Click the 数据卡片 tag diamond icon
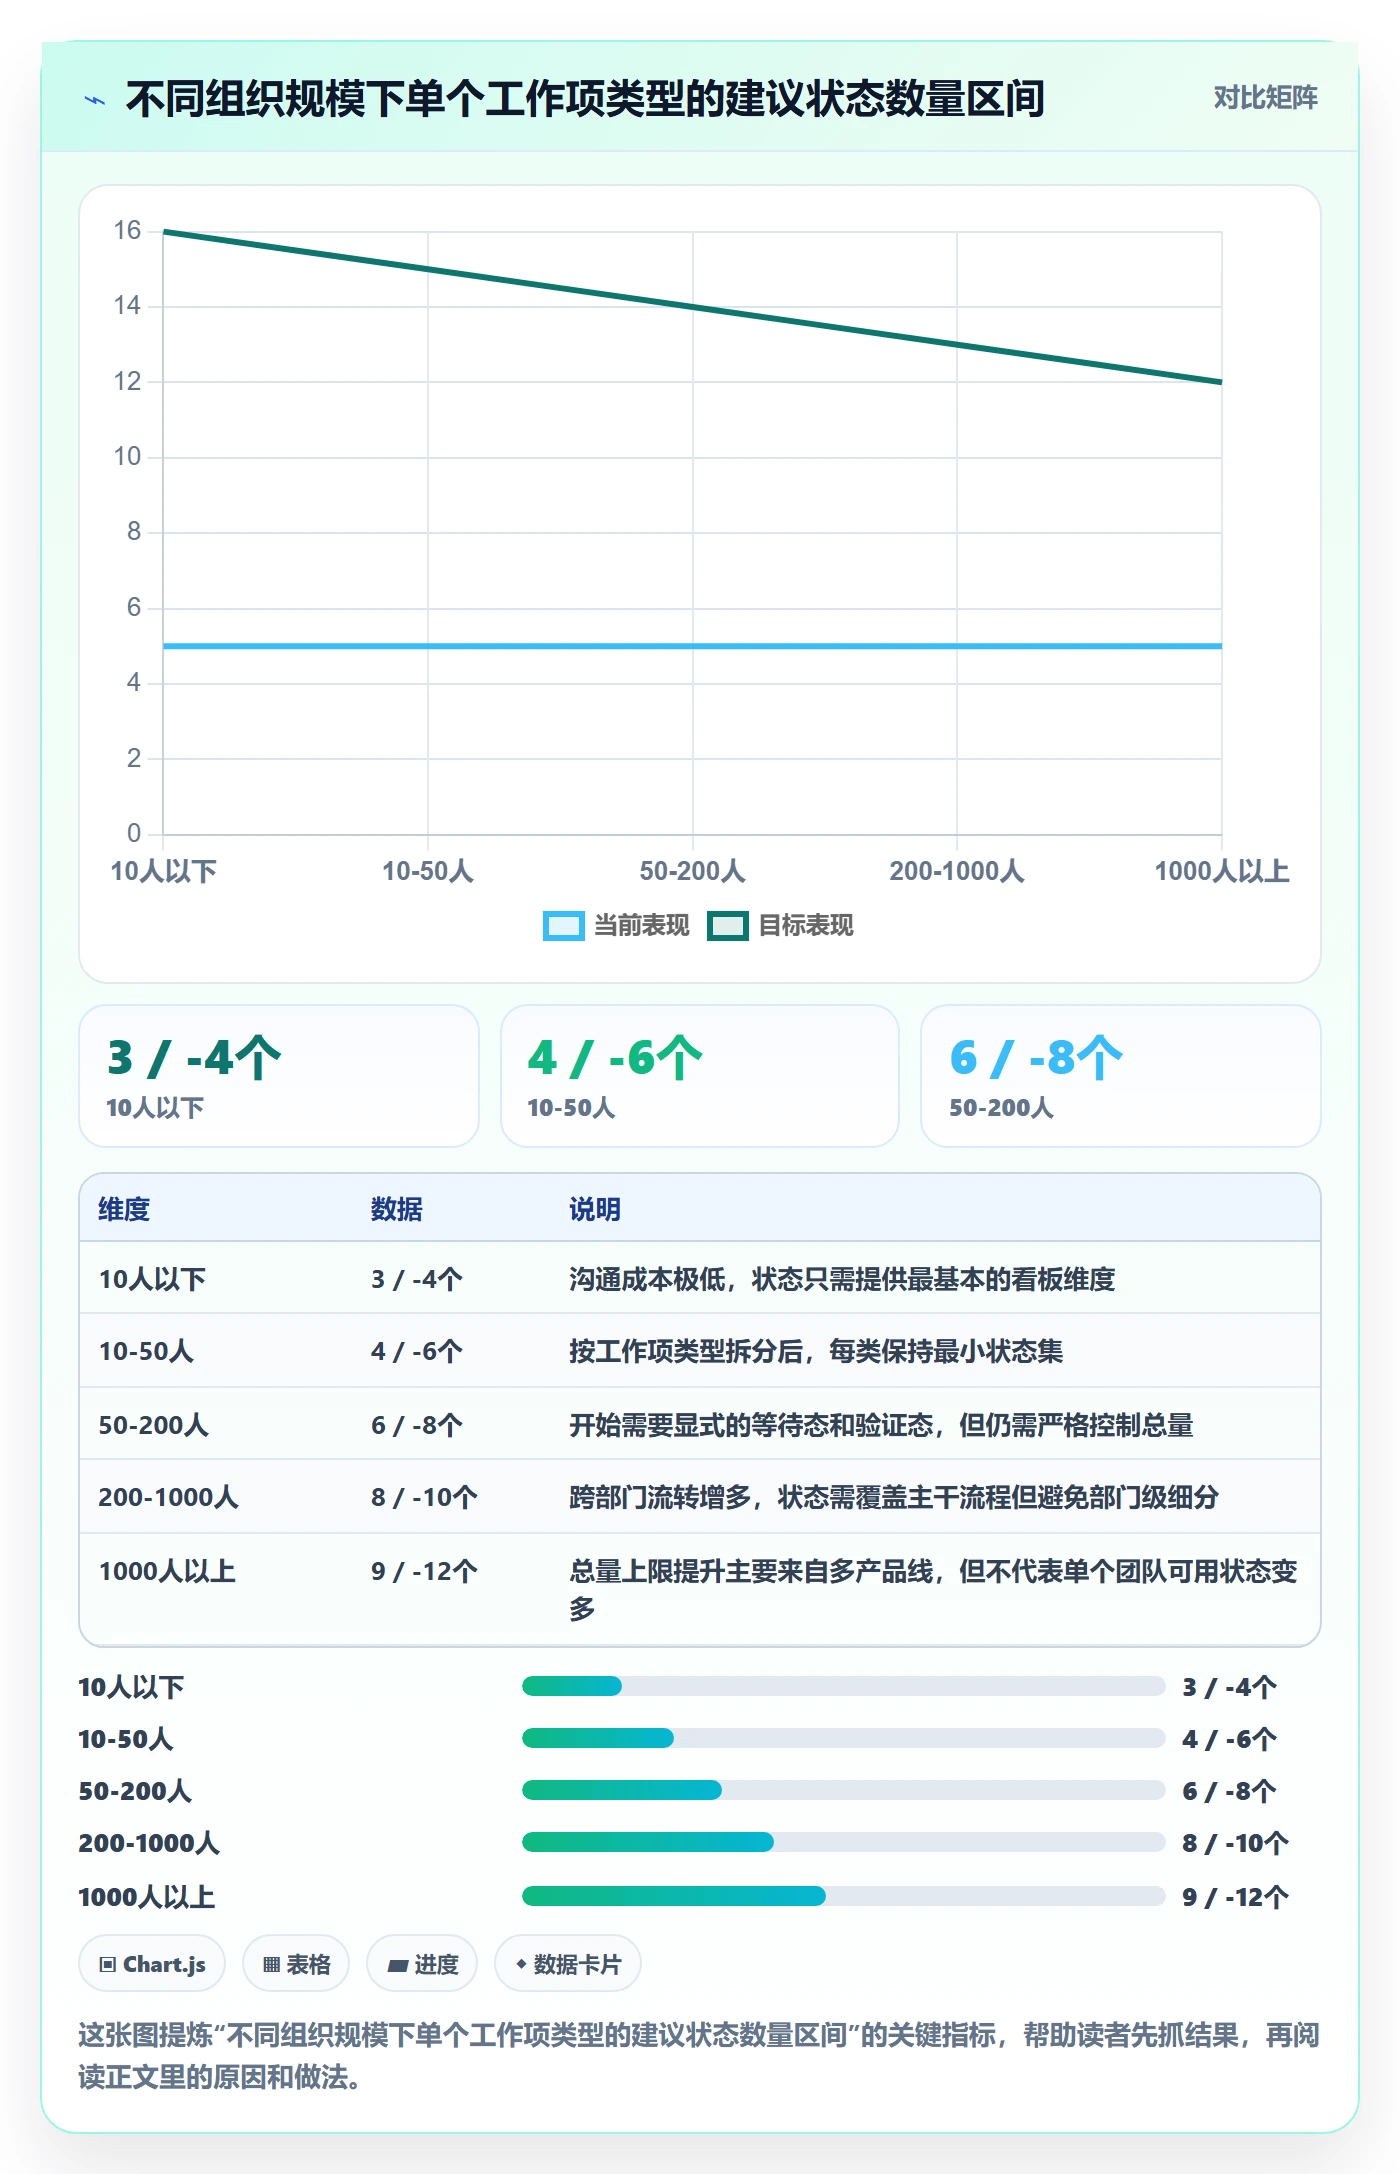 pos(521,1964)
